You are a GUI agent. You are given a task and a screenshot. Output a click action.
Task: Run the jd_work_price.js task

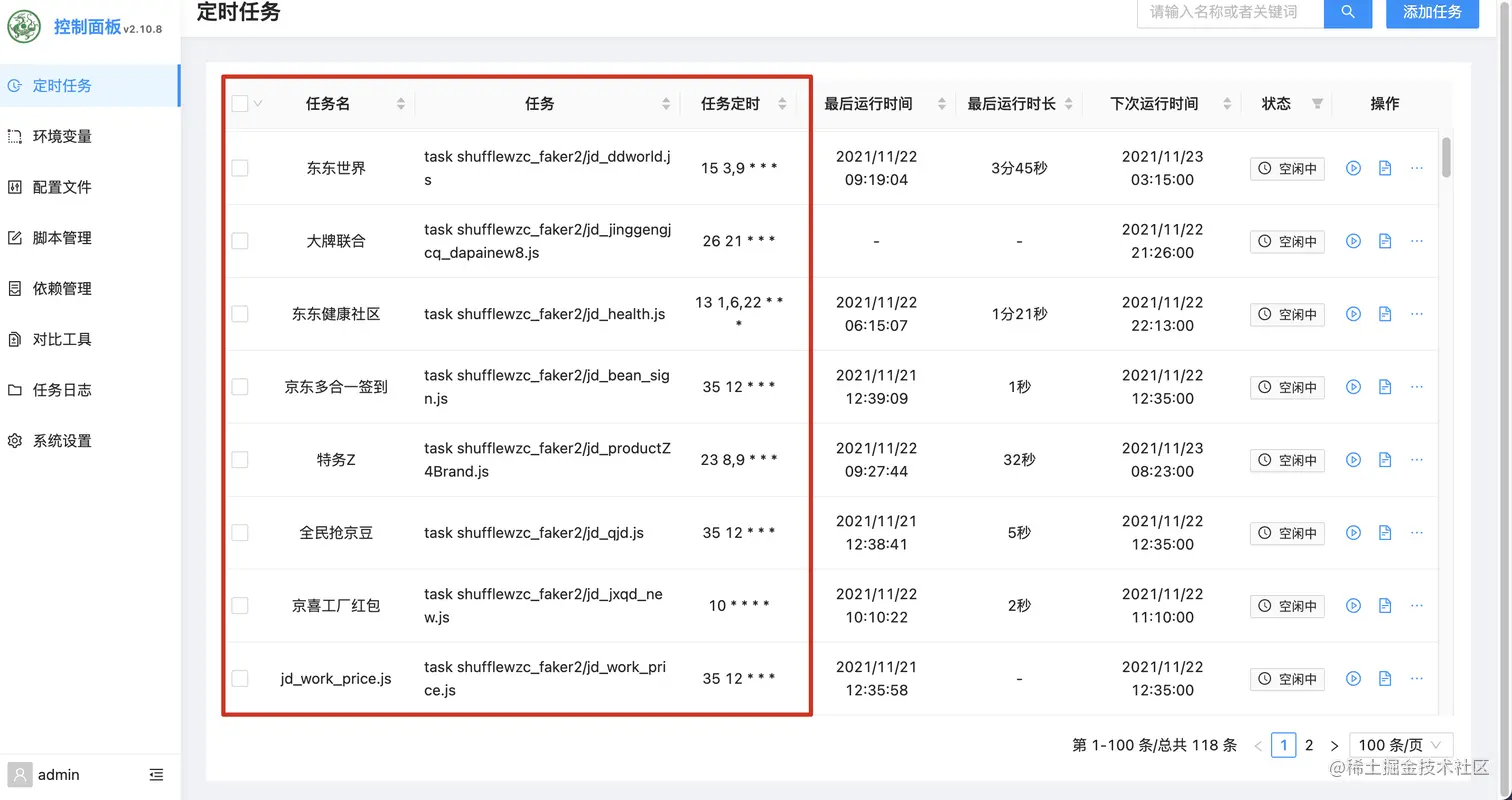click(x=1353, y=679)
